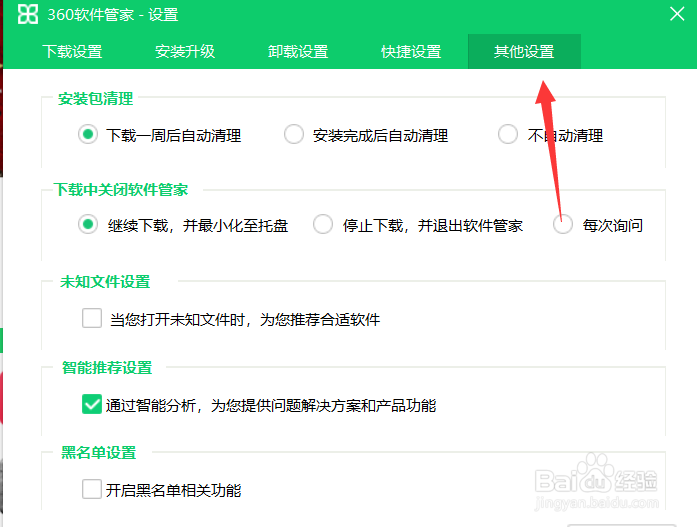
Task: Click the 未知文件设置 section heading
Action: click(x=105, y=282)
